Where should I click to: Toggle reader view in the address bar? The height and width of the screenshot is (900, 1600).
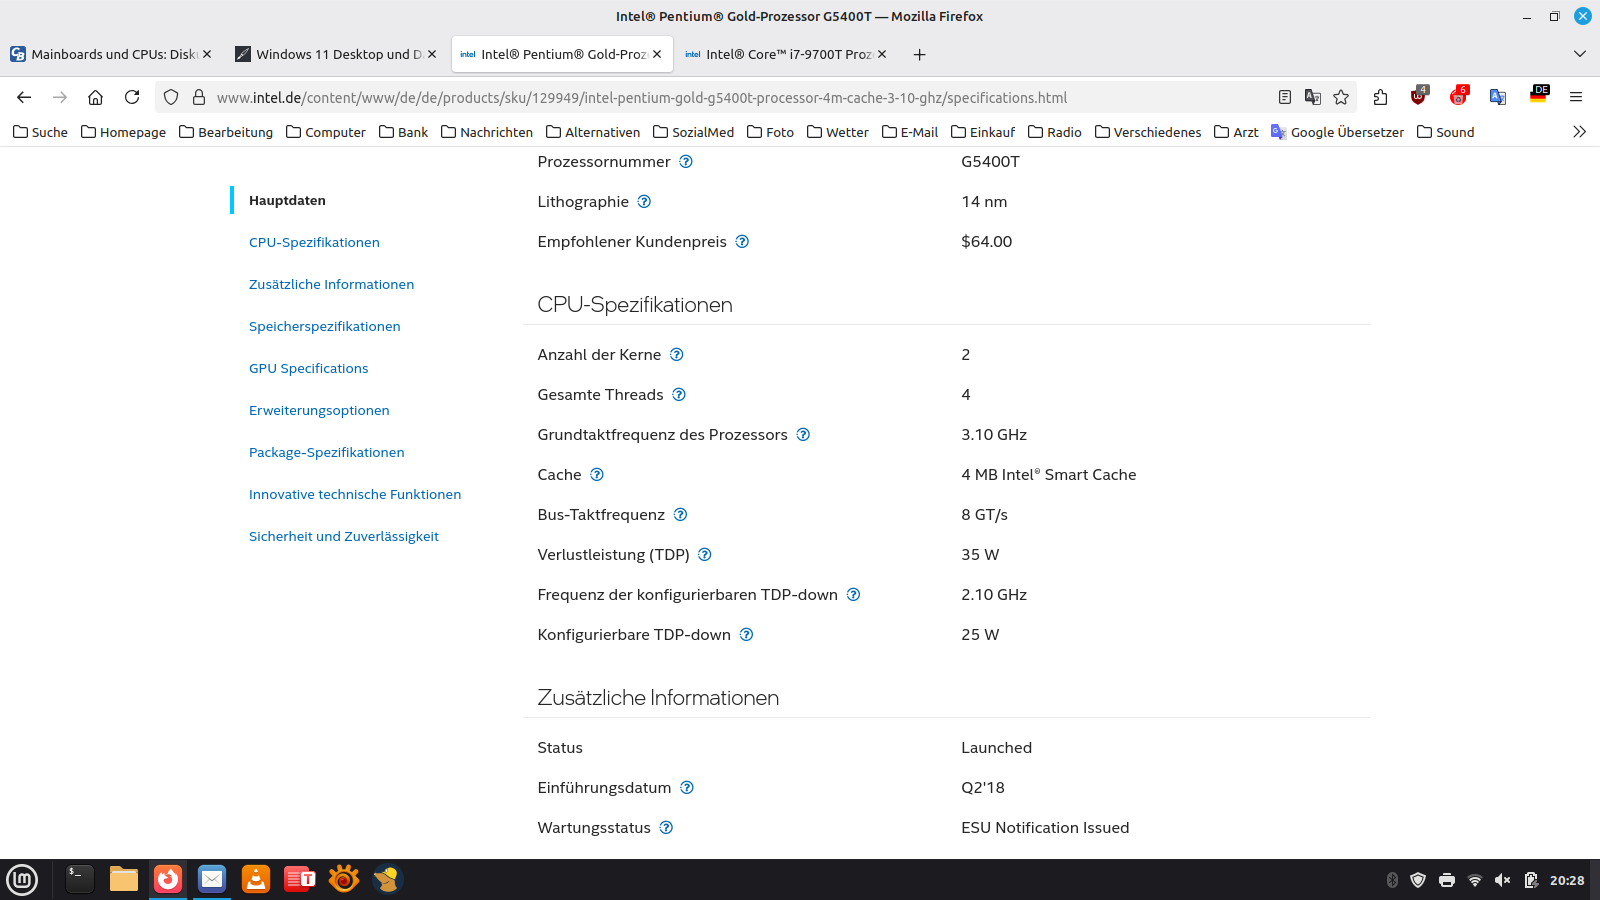tap(1285, 97)
